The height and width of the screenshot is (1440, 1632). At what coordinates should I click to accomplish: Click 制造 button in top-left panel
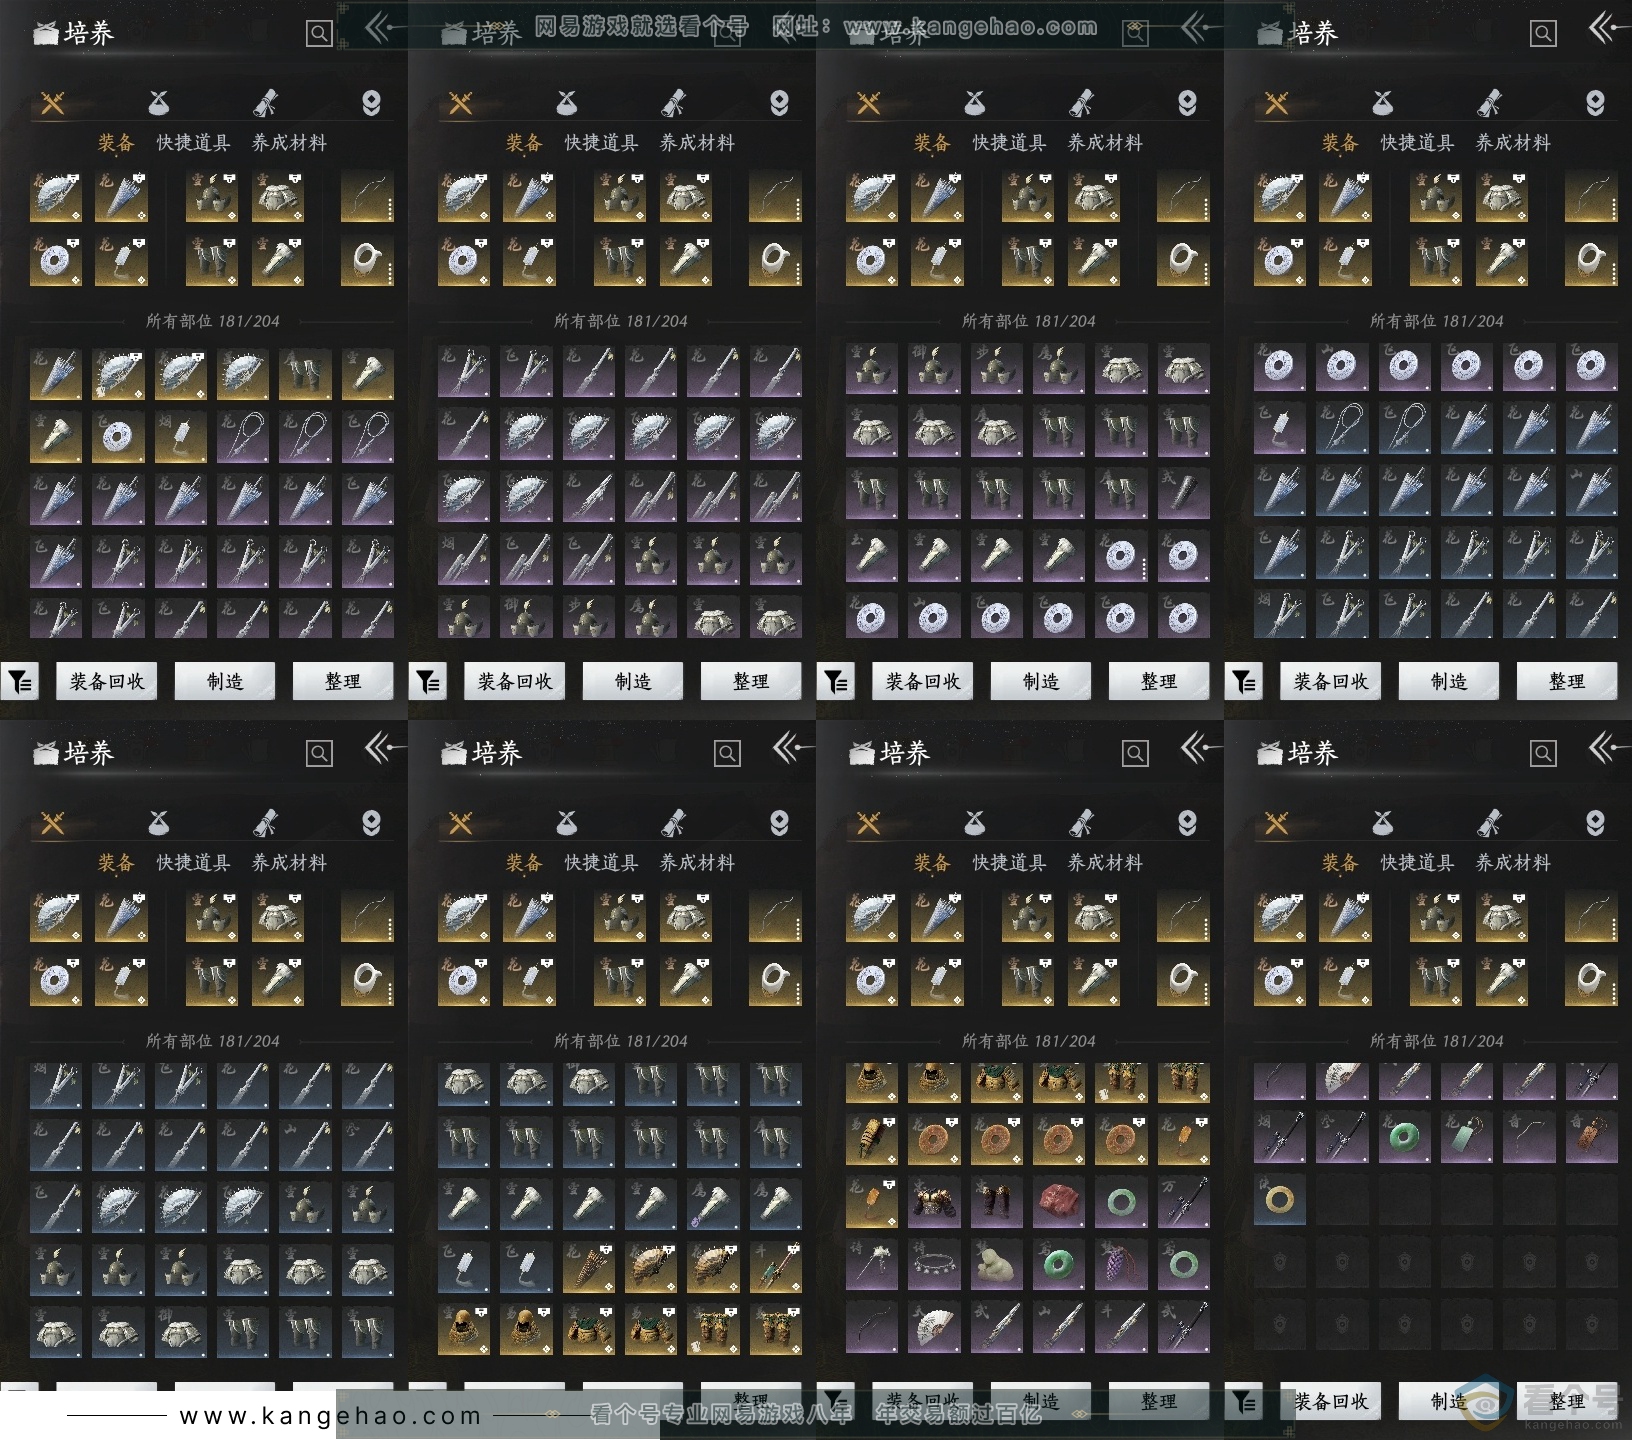[225, 682]
